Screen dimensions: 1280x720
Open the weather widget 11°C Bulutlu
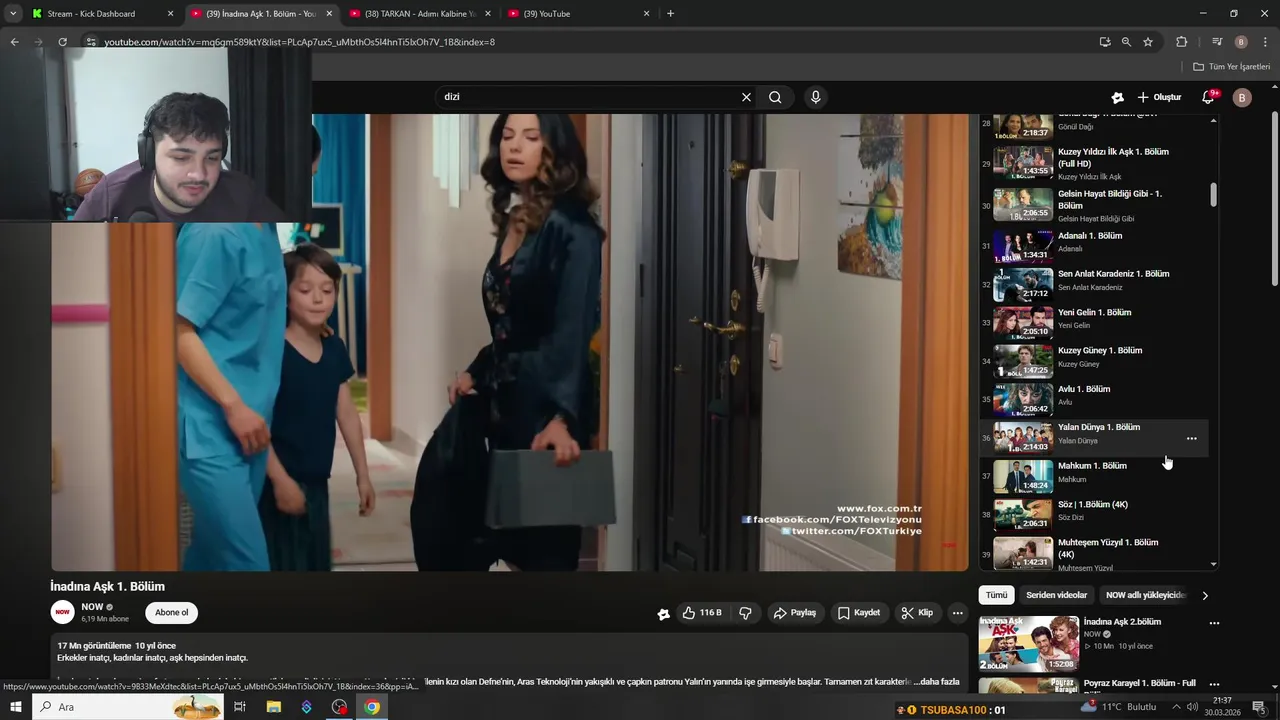[1118, 707]
